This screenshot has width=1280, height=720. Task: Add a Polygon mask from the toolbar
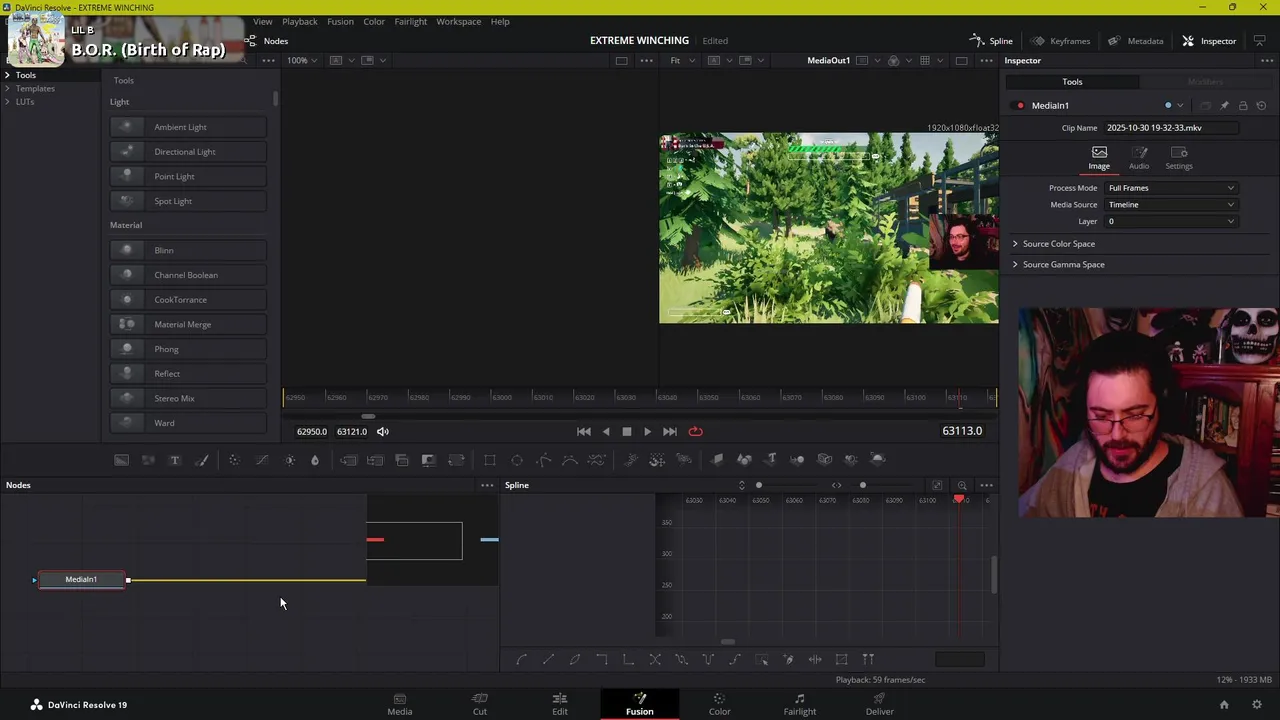pyautogui.click(x=543, y=459)
